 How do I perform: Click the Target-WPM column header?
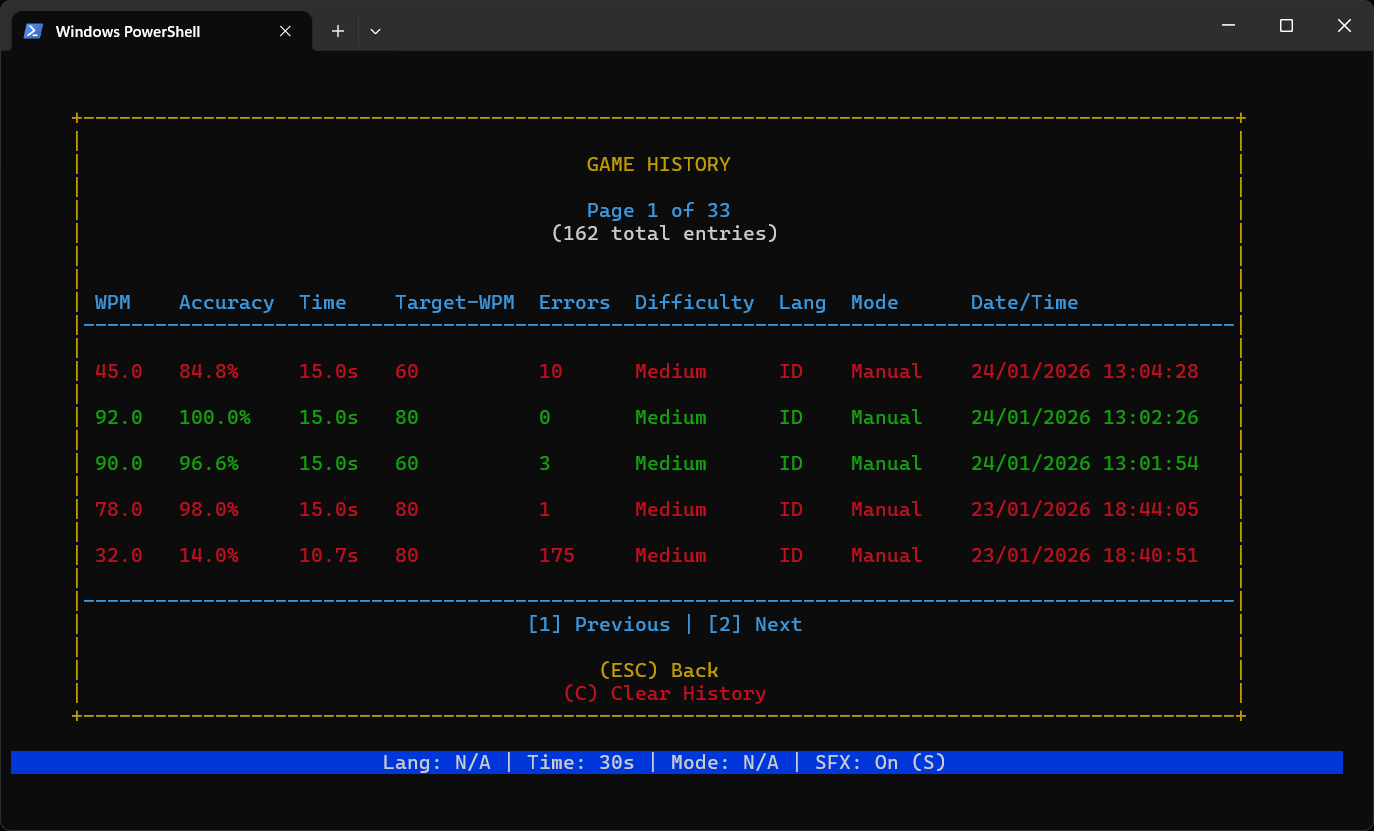point(455,302)
